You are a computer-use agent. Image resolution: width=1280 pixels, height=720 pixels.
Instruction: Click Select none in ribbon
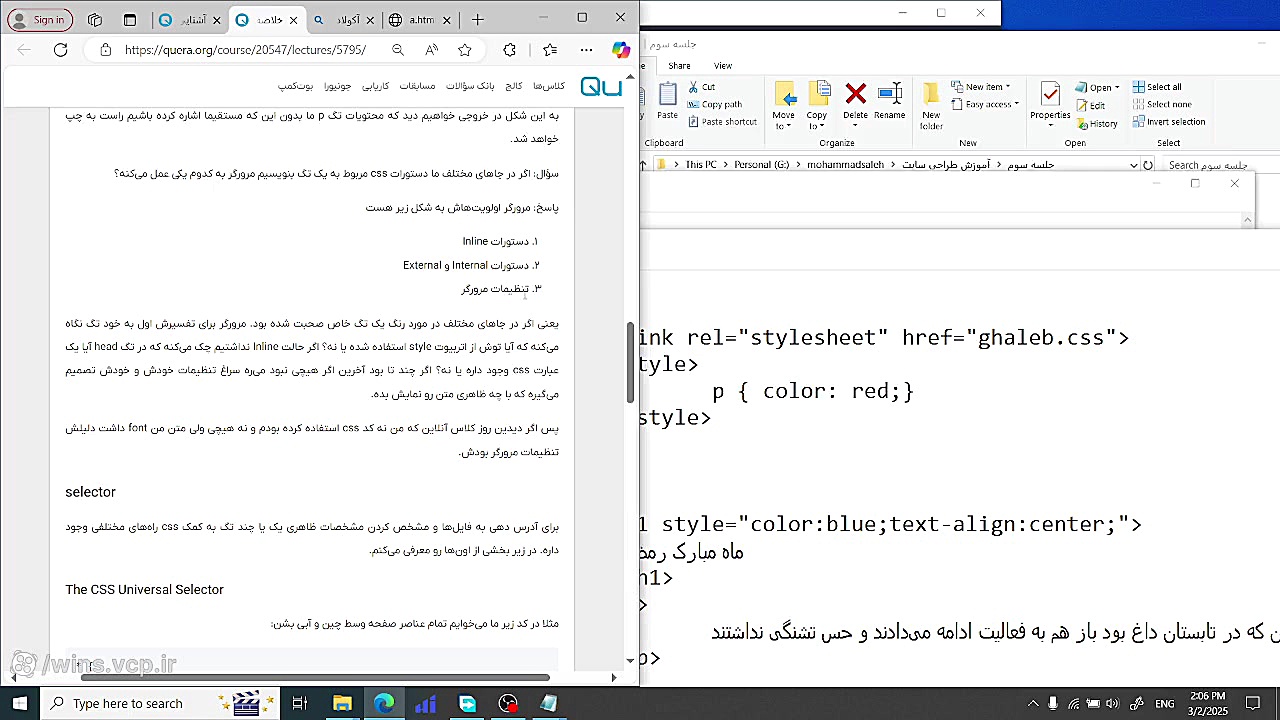click(x=1162, y=104)
